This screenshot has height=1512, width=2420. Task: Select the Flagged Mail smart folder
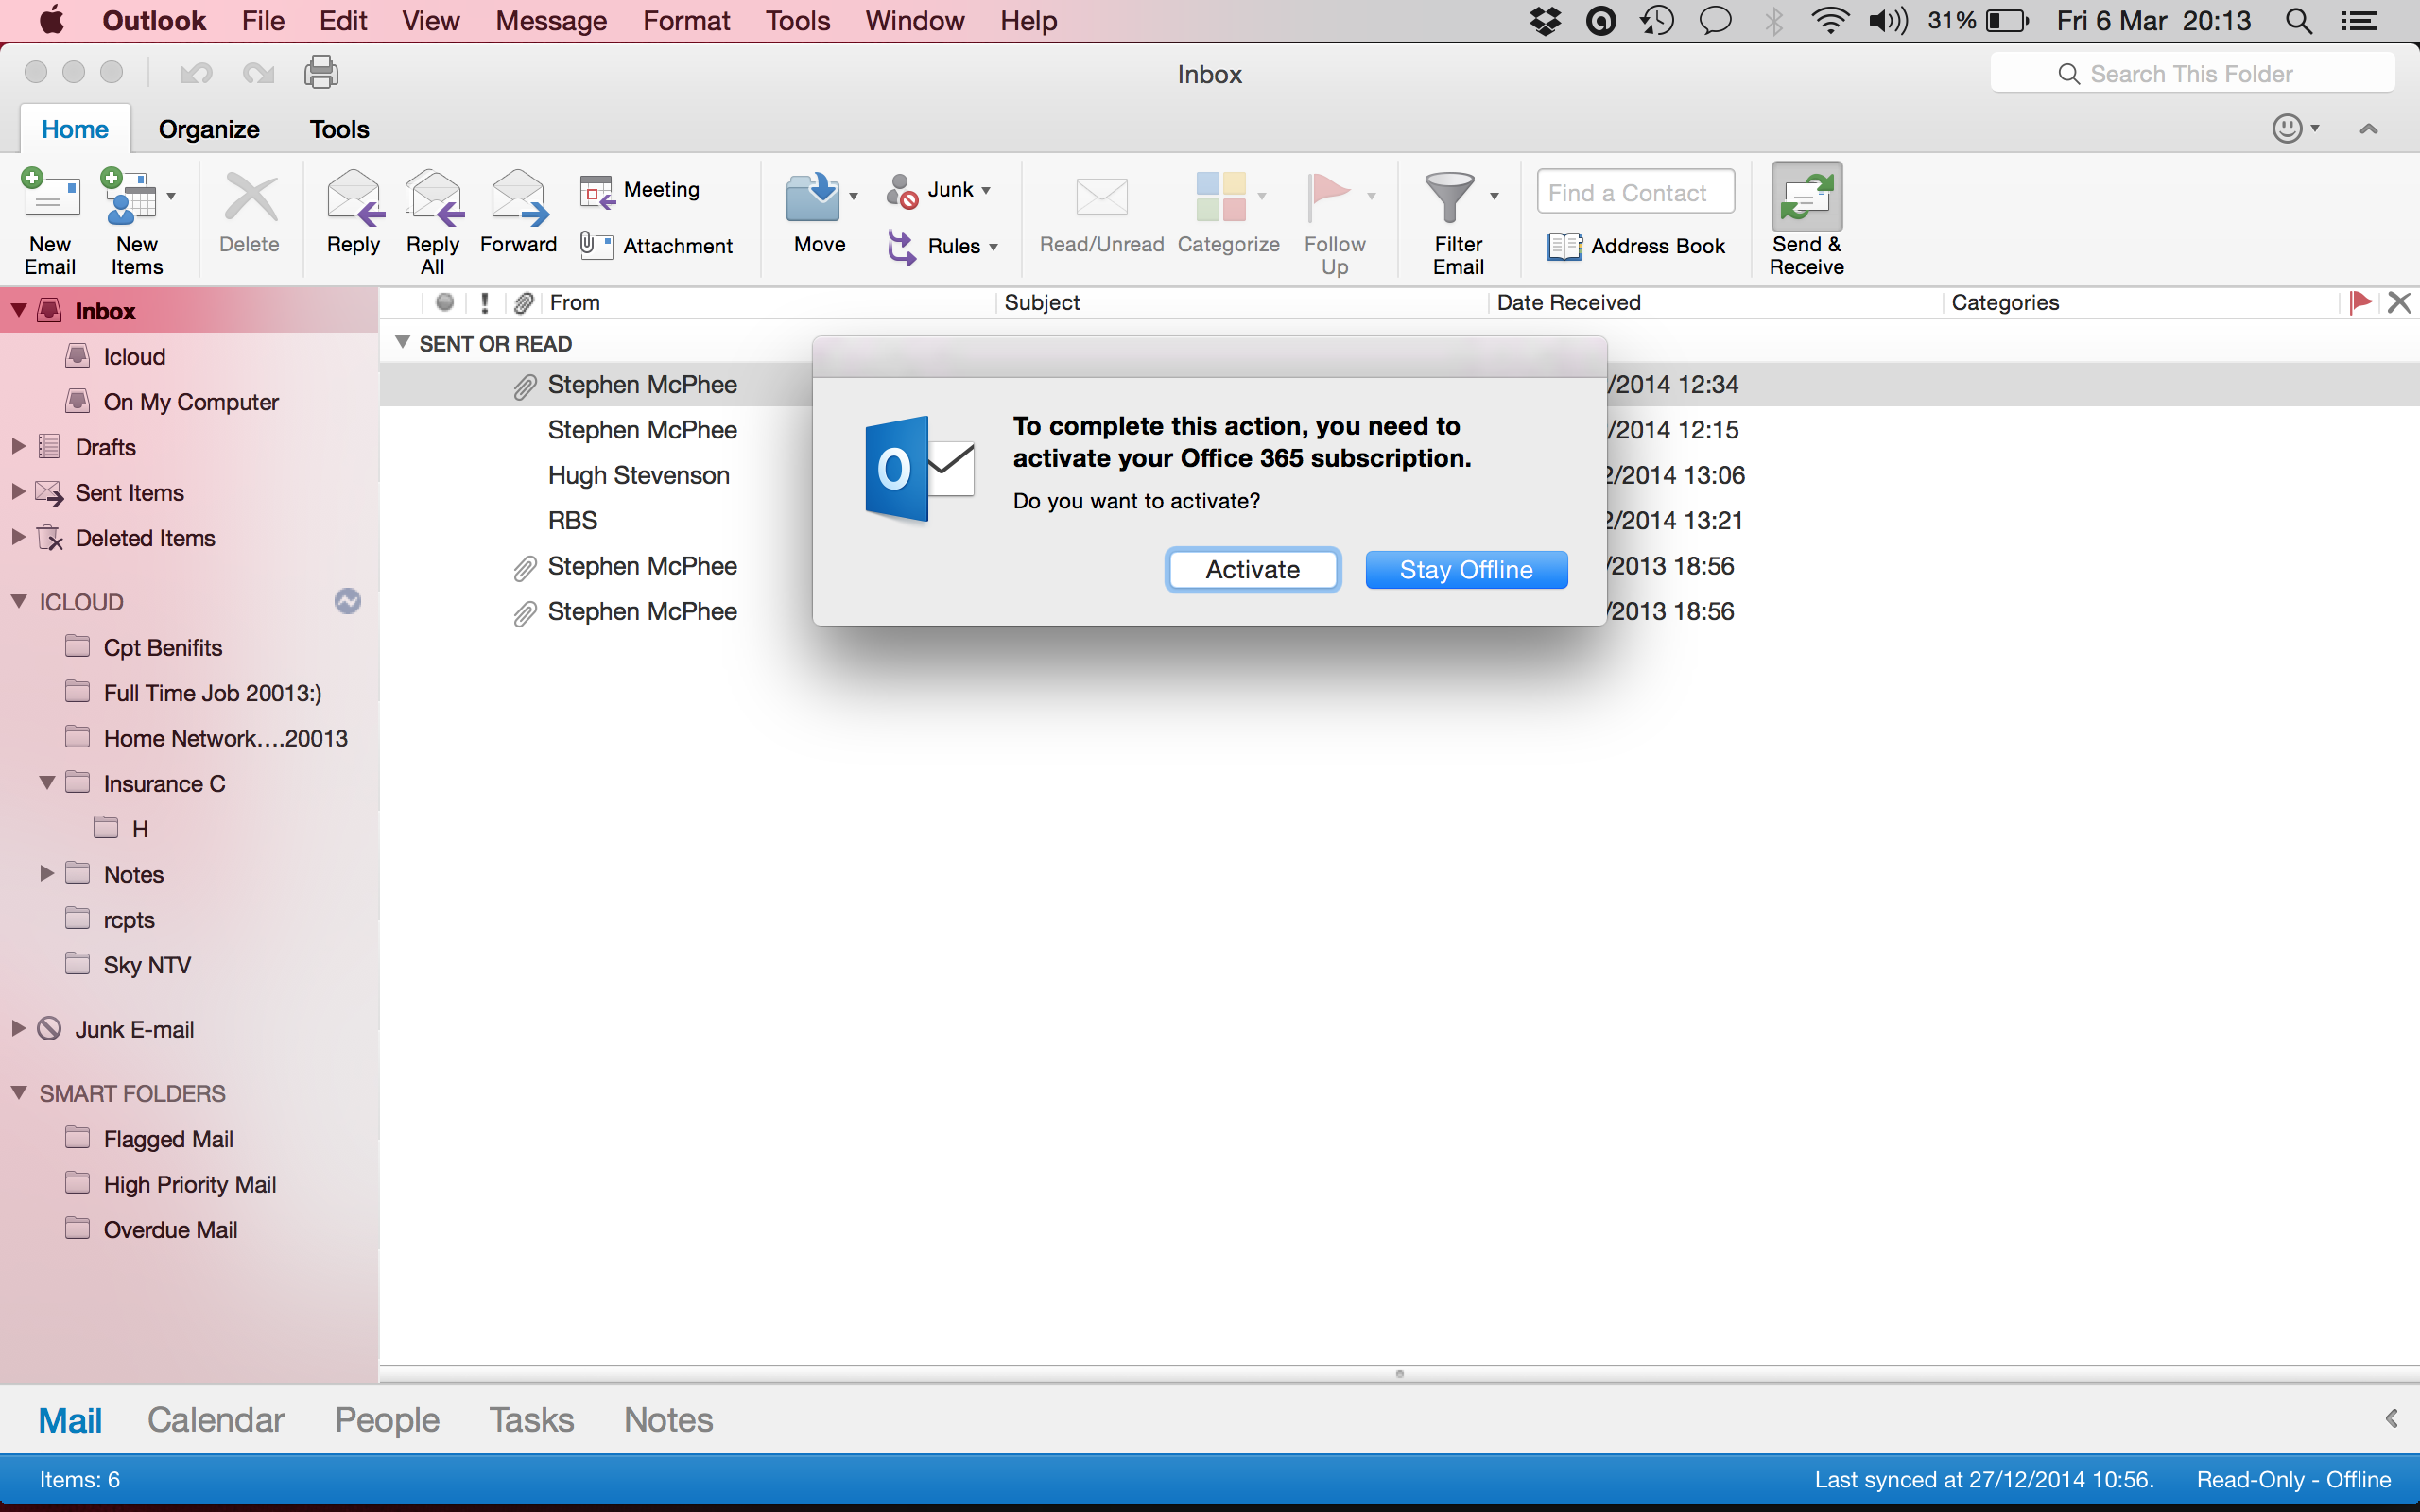pyautogui.click(x=168, y=1139)
